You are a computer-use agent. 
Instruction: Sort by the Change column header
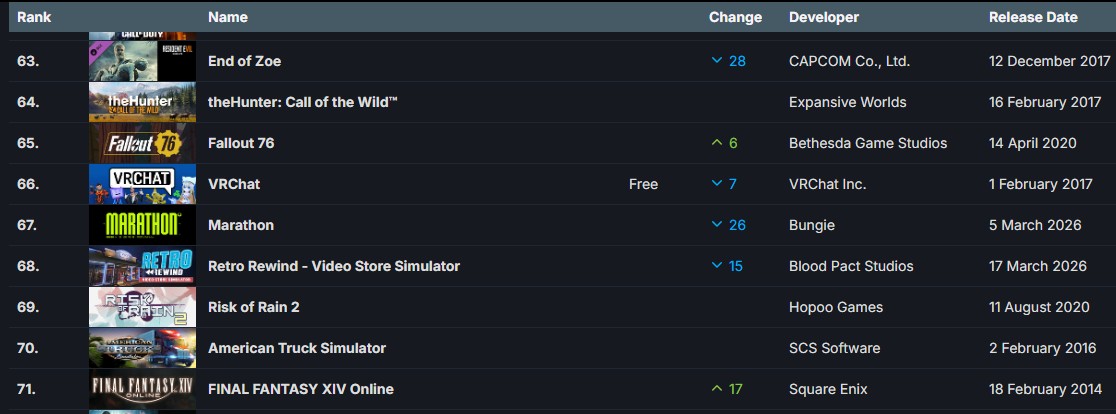pyautogui.click(x=735, y=17)
